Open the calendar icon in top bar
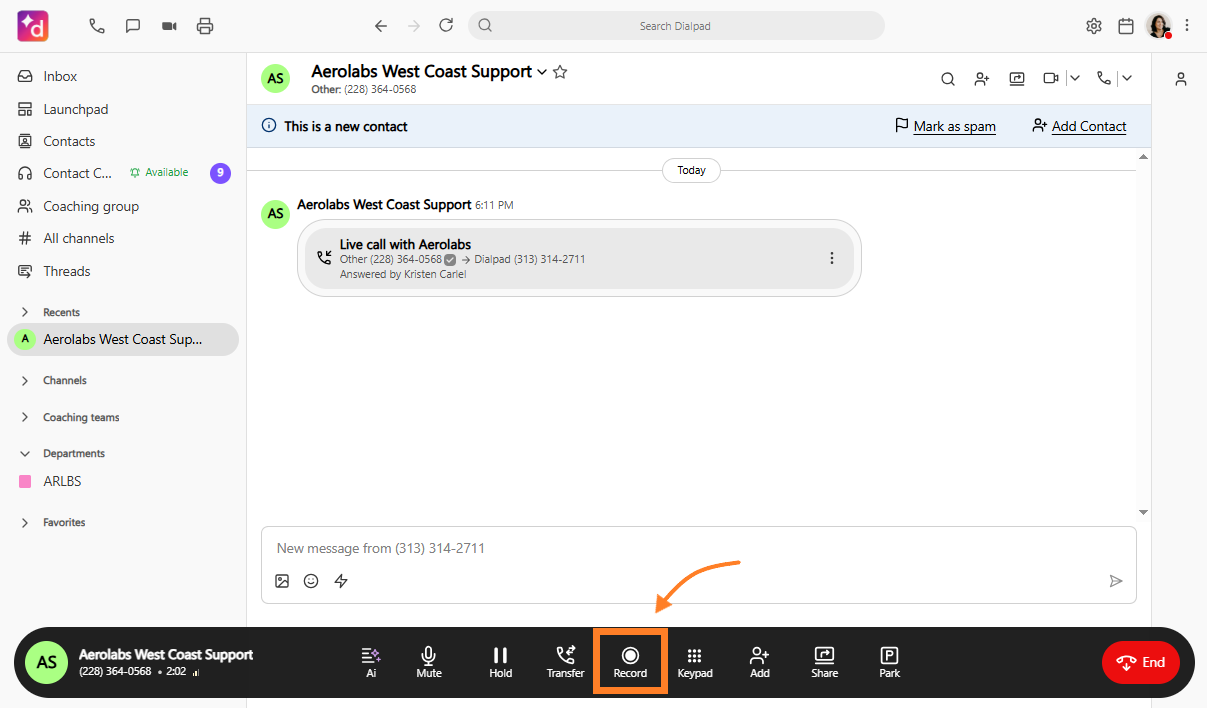 1126,26
